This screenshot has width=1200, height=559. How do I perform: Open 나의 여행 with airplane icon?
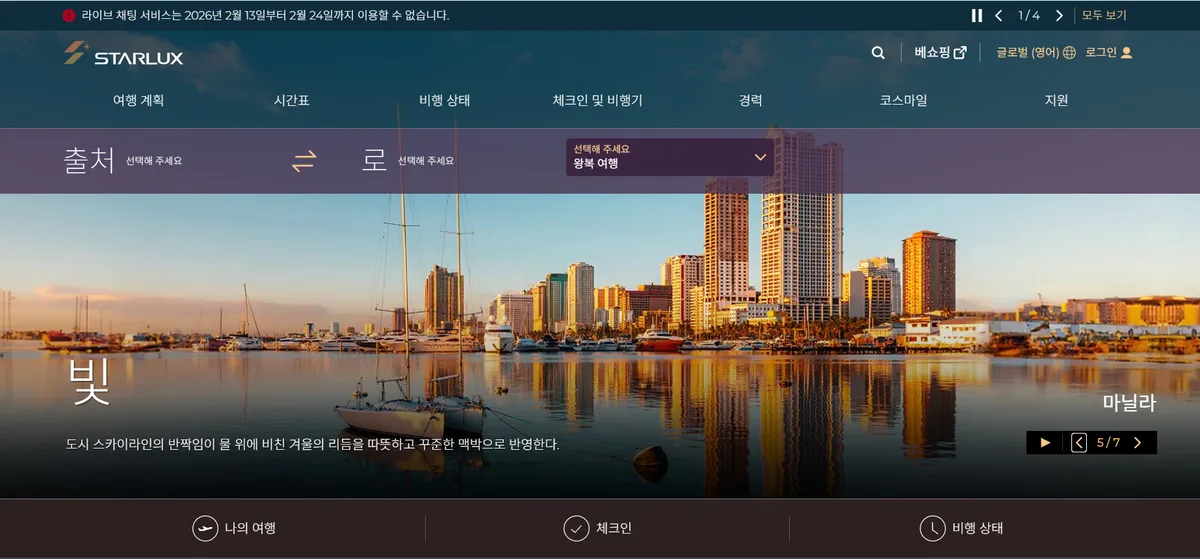[234, 528]
